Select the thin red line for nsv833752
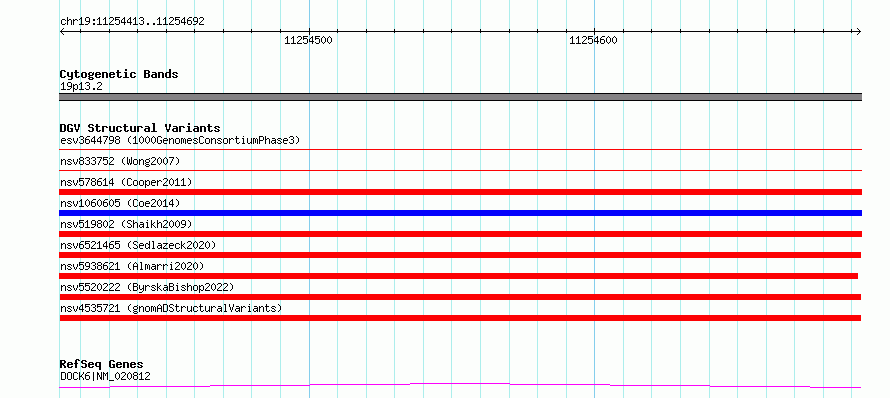Viewport: 890px width, 398px height. (x=460, y=170)
